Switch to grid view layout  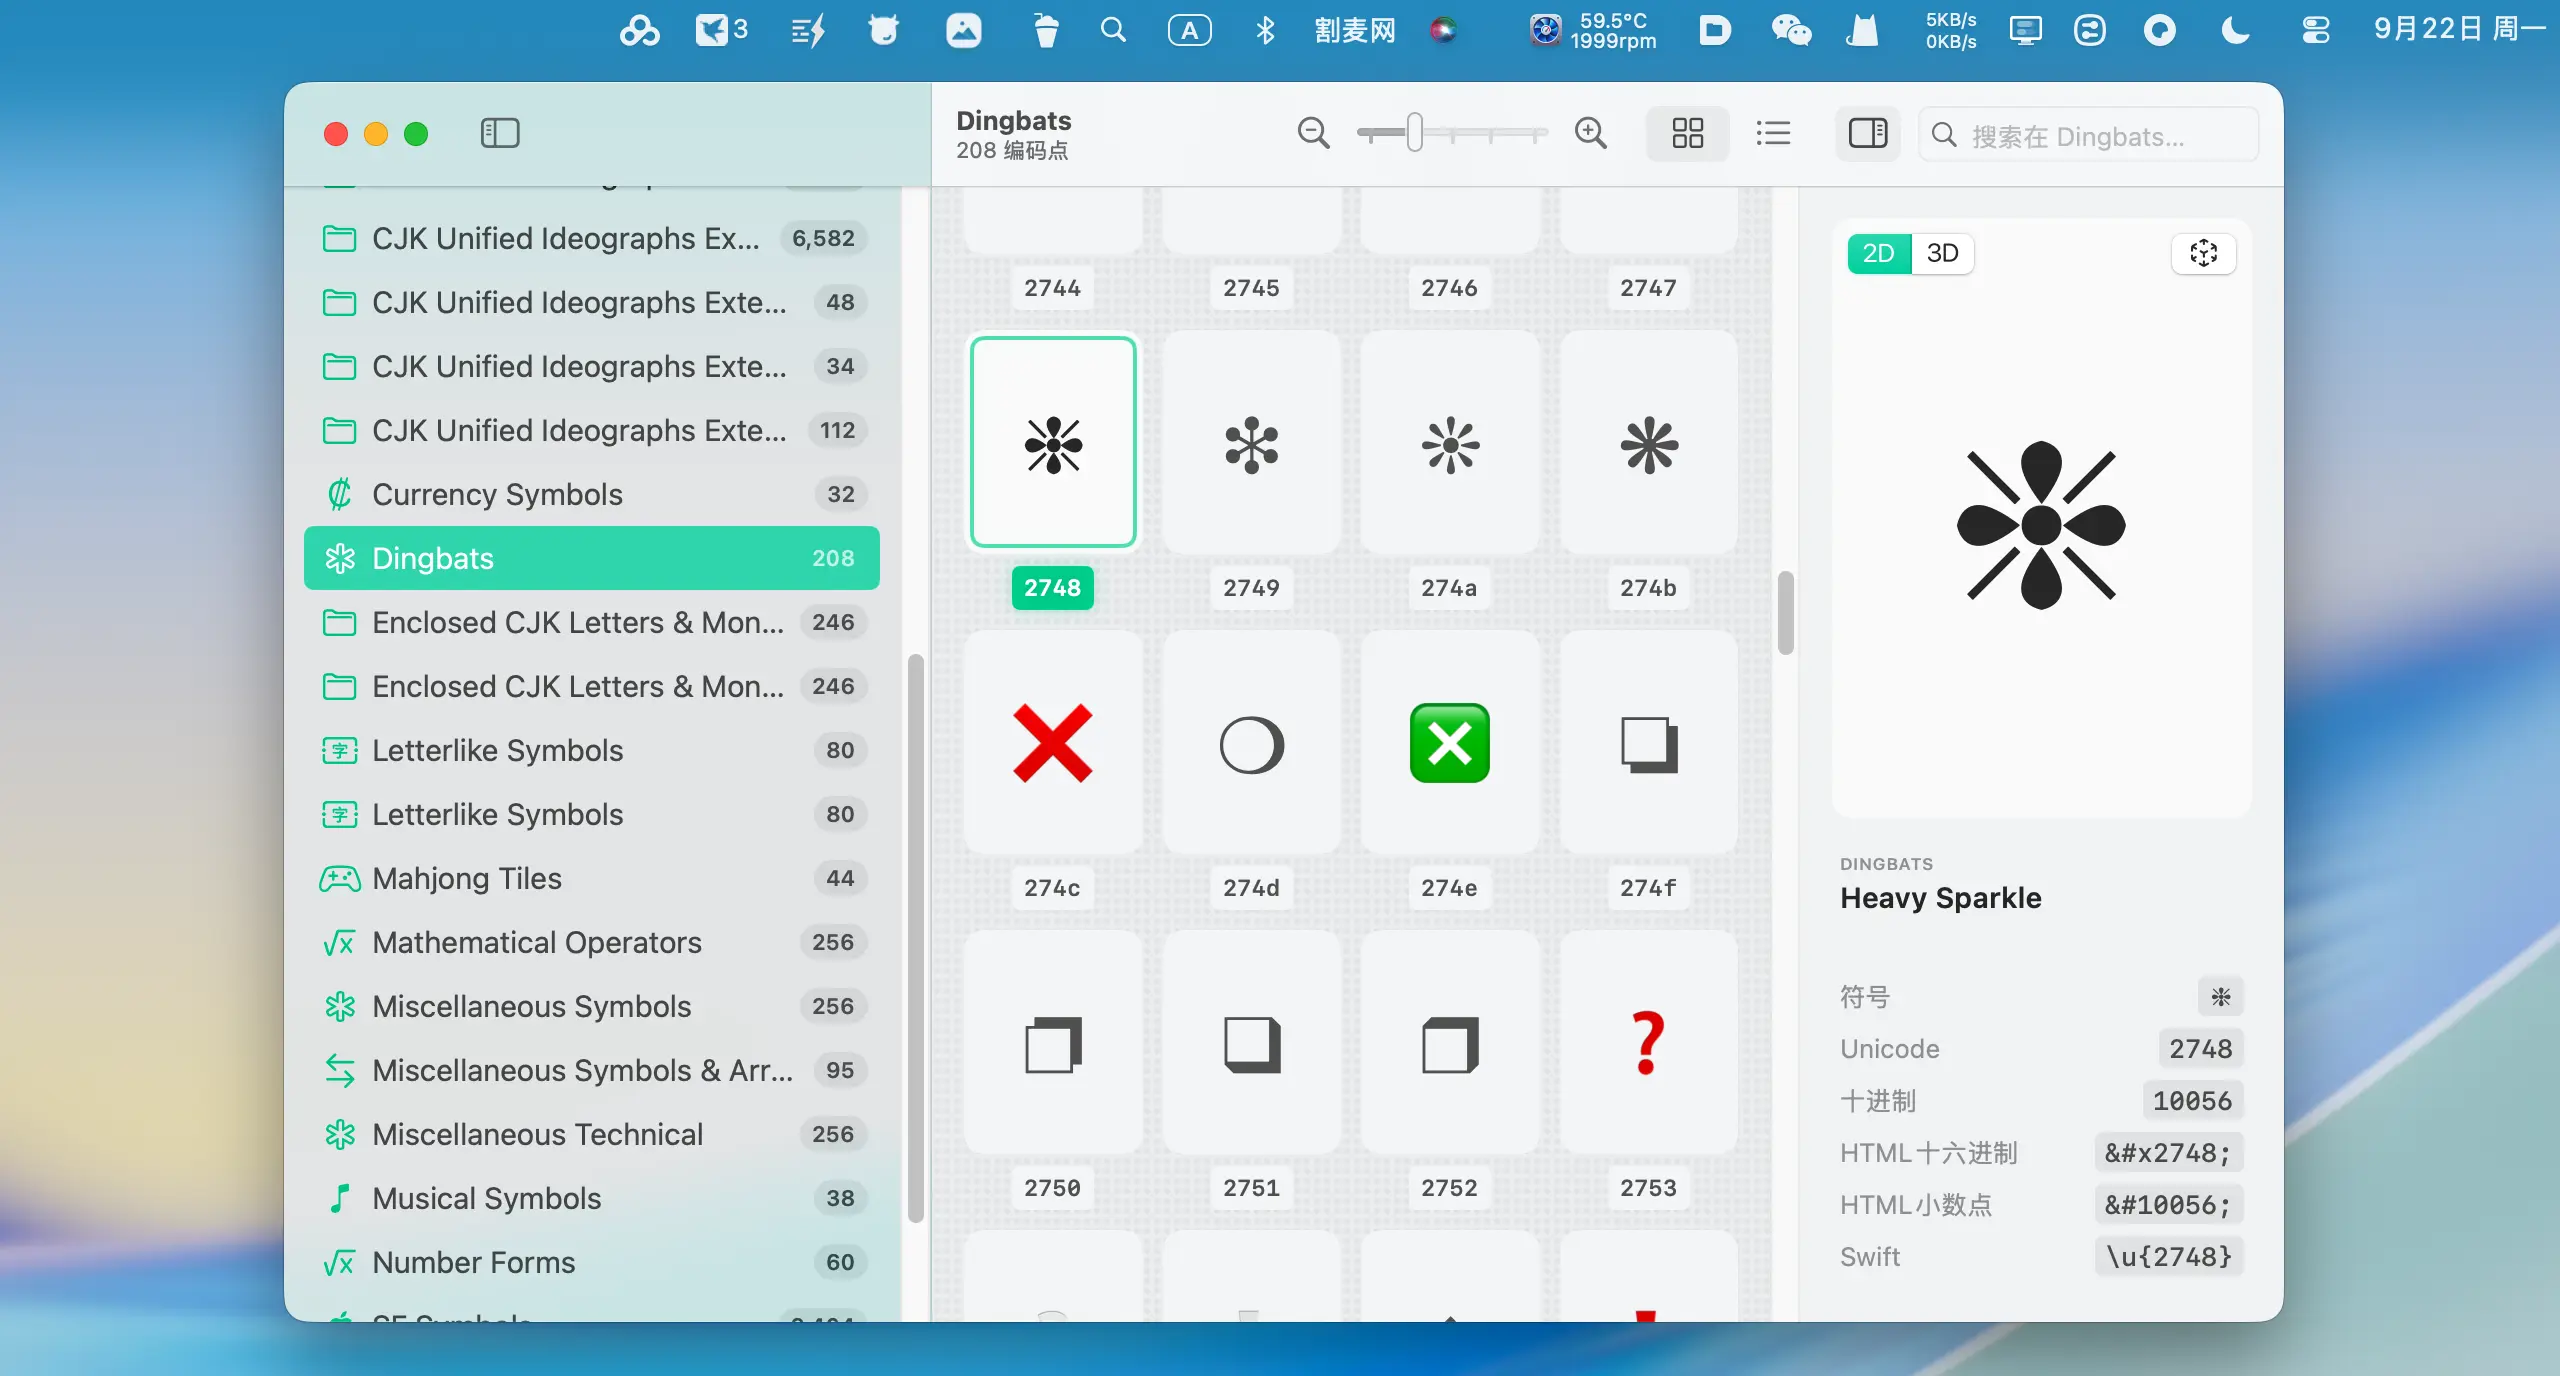1687,133
